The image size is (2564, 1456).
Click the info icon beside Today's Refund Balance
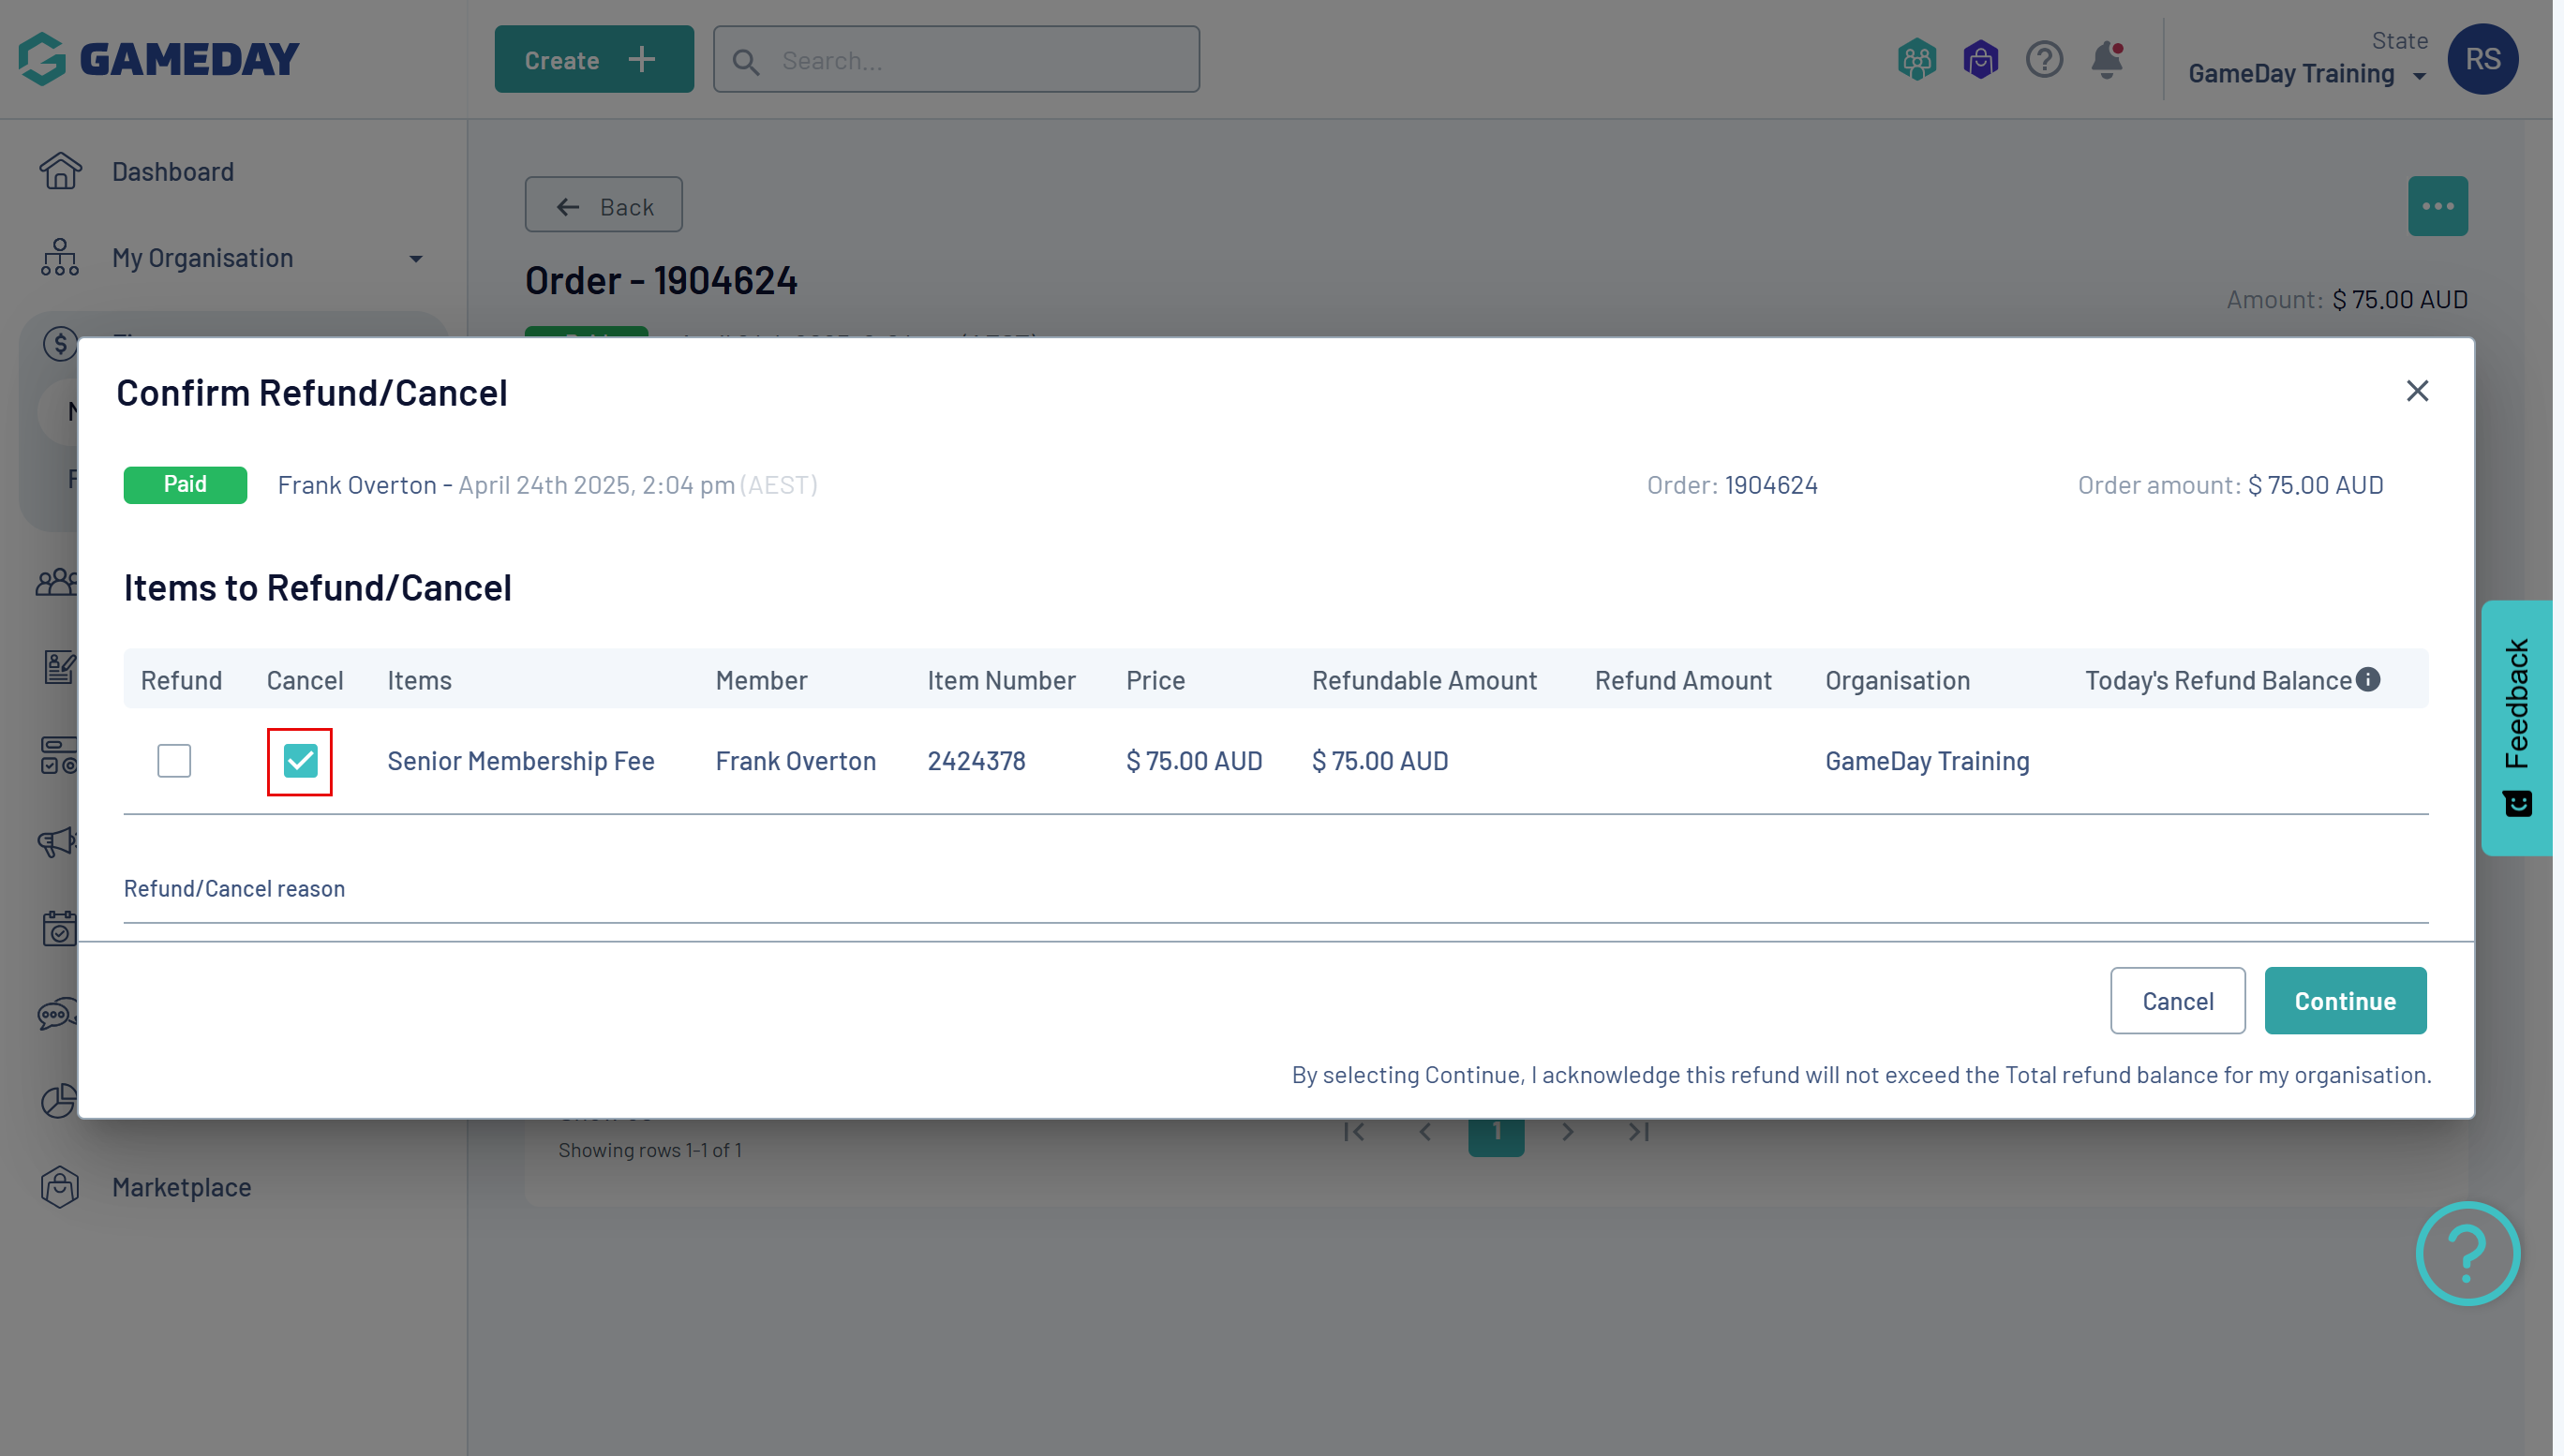pyautogui.click(x=2367, y=680)
